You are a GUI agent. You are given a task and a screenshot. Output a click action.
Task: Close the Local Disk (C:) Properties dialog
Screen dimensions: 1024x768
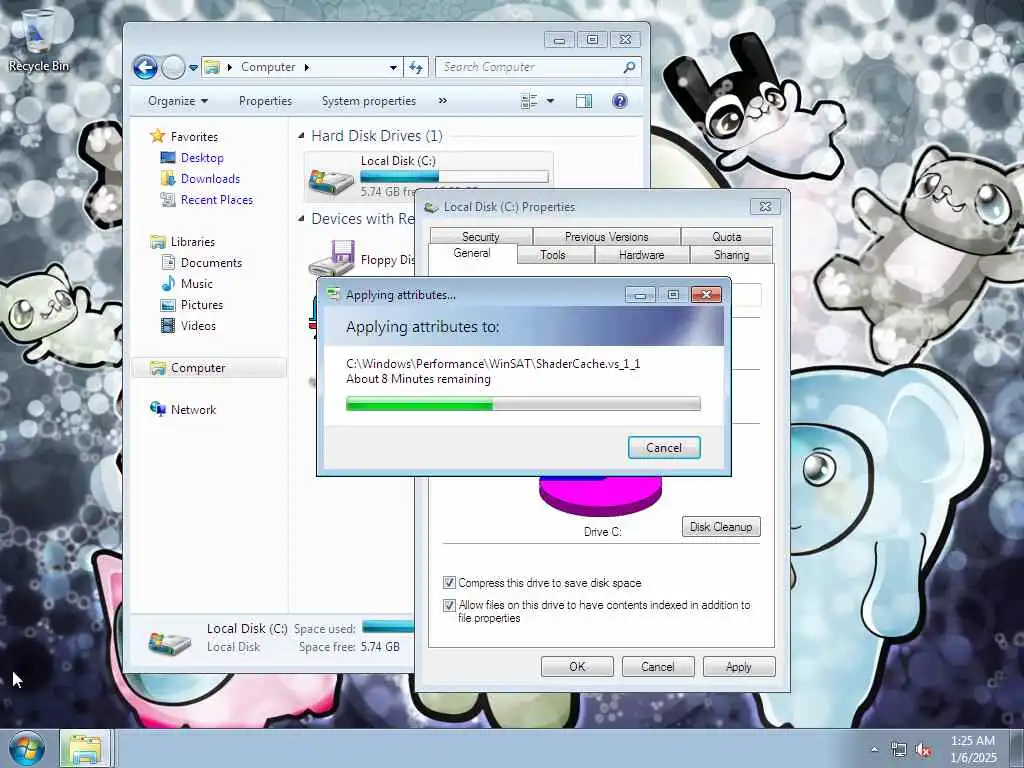click(765, 206)
